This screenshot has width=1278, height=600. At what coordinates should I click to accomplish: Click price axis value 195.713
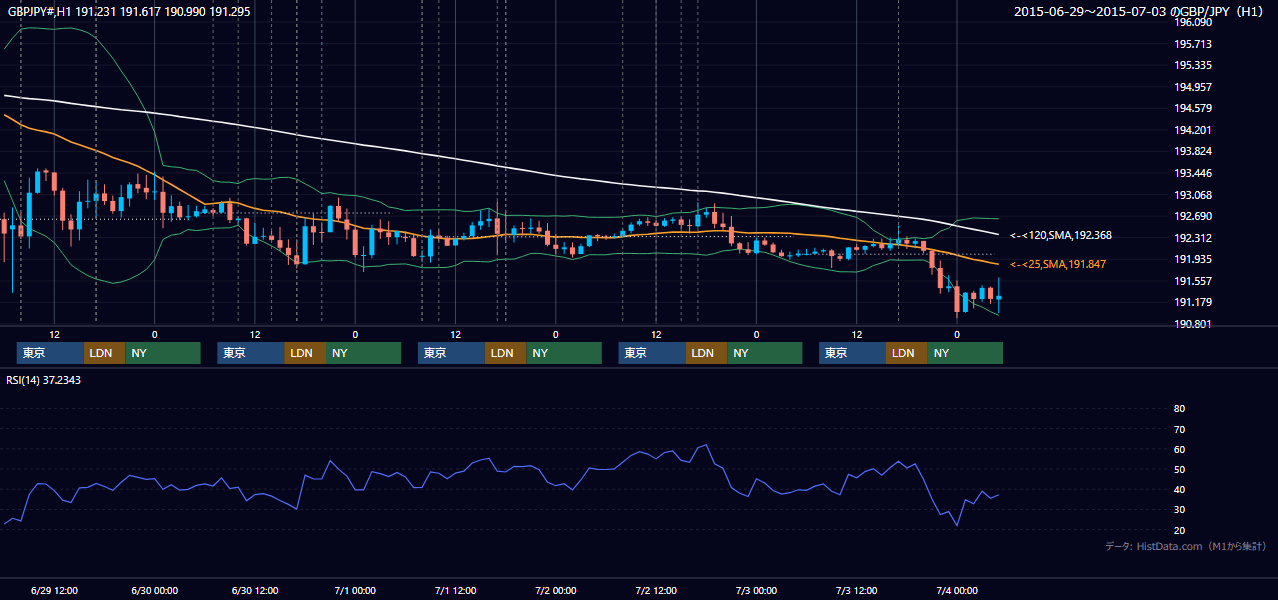(x=1193, y=44)
